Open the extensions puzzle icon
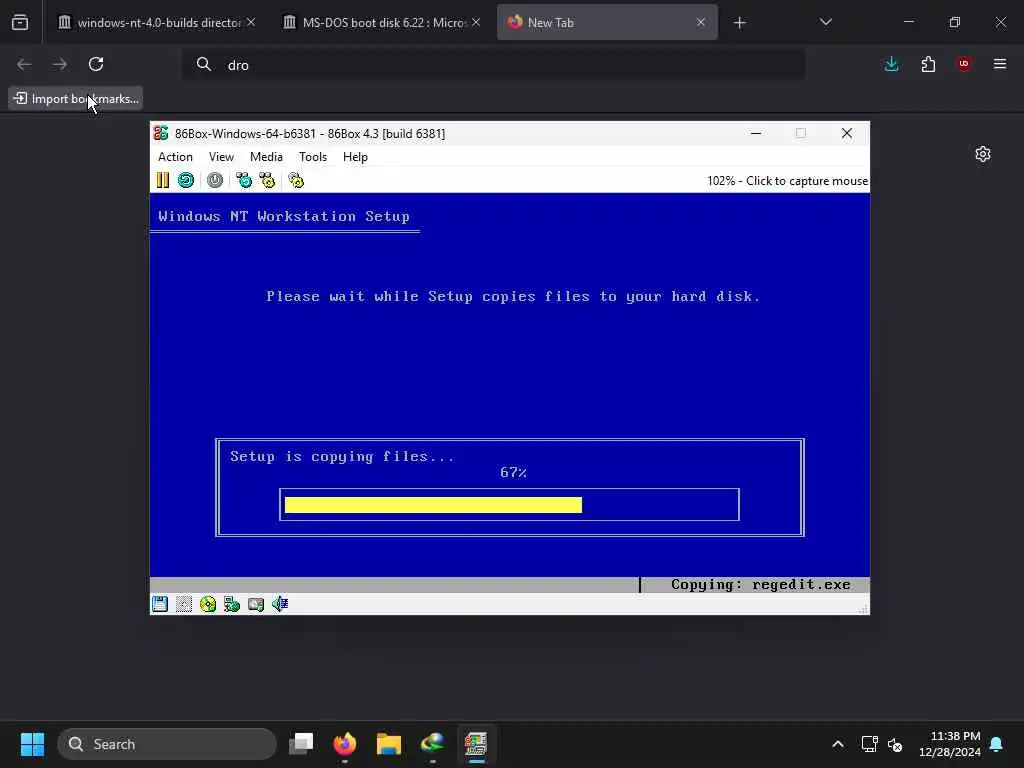 tap(928, 64)
